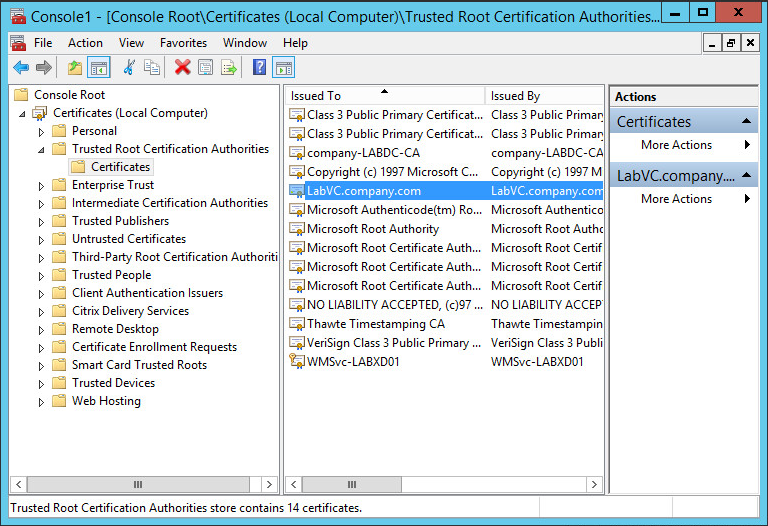Open the File menu

click(x=43, y=43)
